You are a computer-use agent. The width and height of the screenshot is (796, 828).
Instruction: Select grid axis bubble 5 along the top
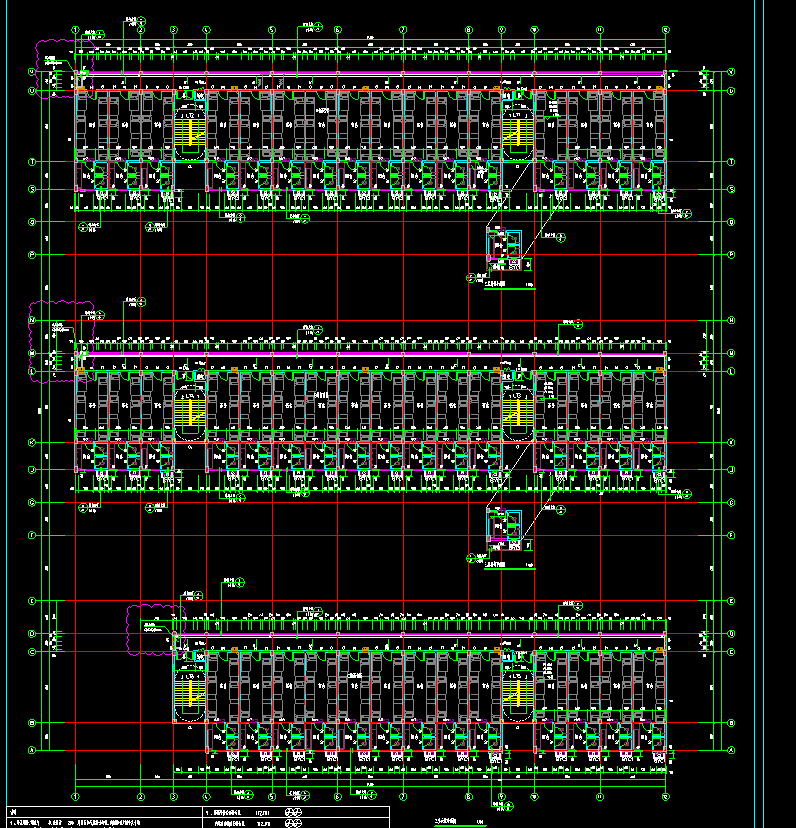tap(272, 30)
